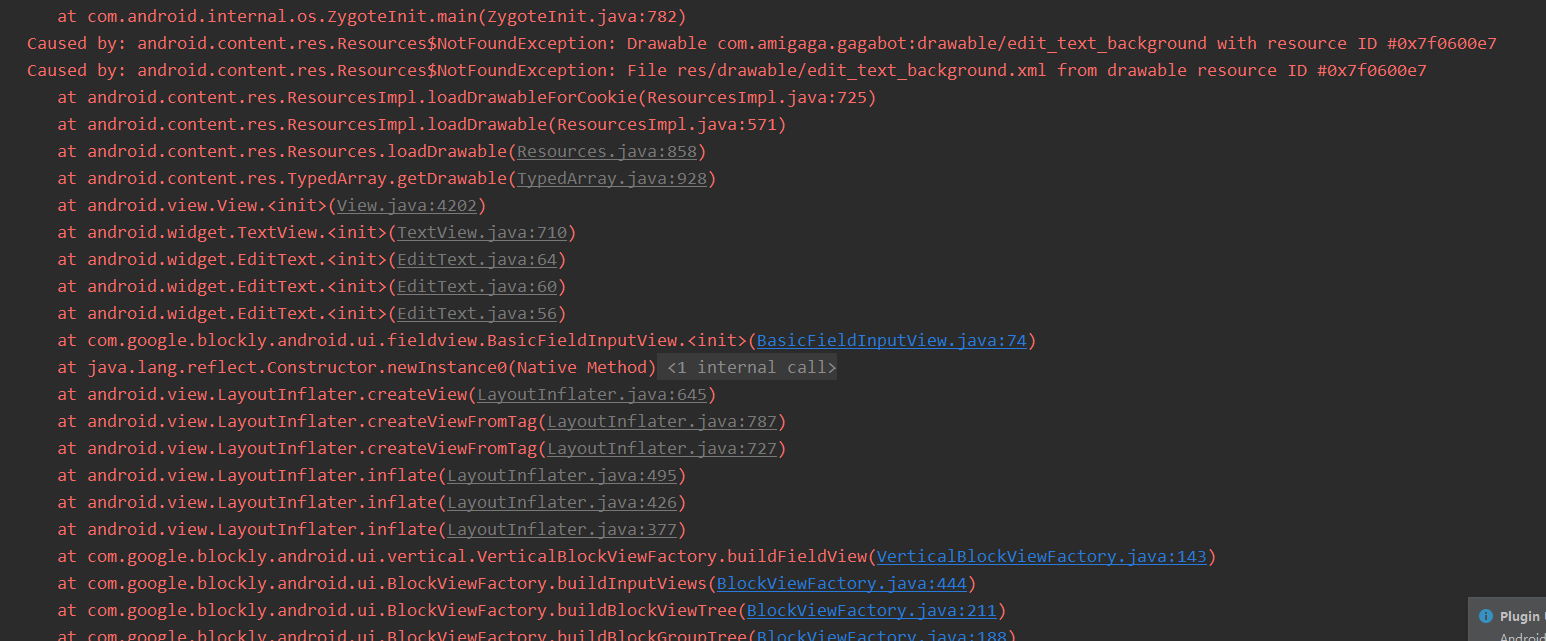Image resolution: width=1546 pixels, height=641 pixels.
Task: Open the EditText.java:64 link
Action: [x=477, y=260]
